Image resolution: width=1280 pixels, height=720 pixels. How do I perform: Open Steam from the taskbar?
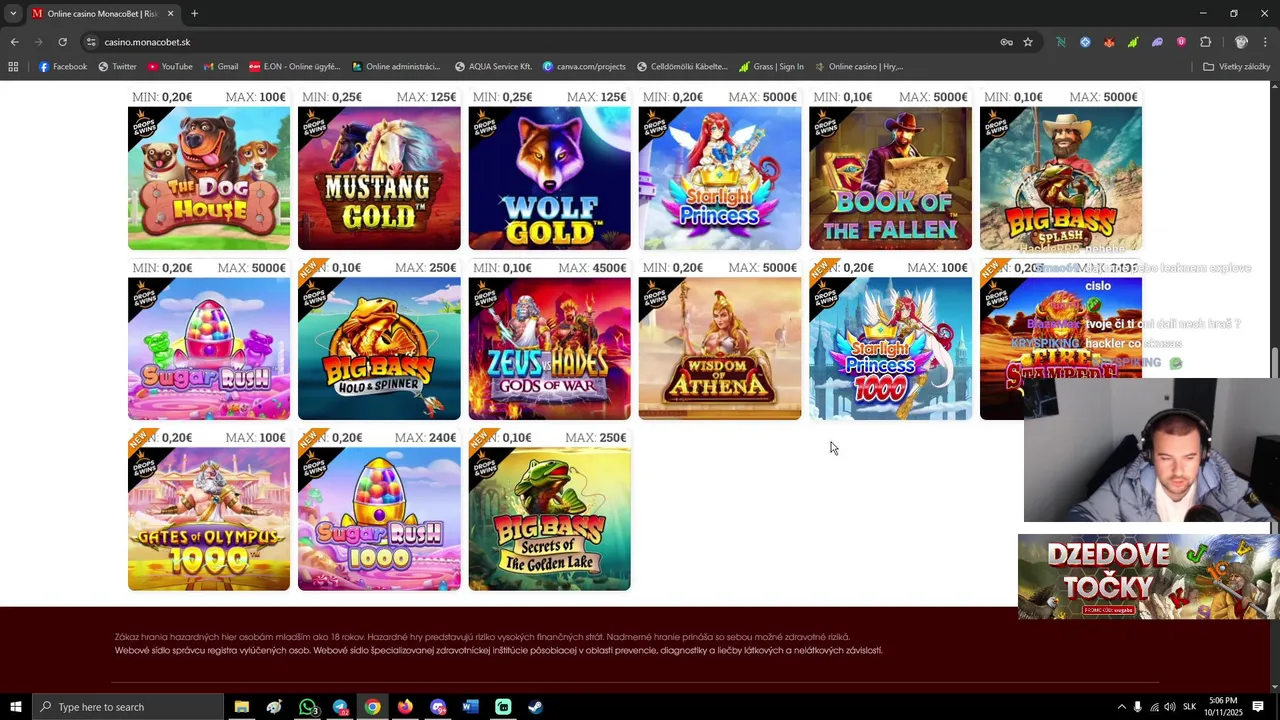(x=535, y=707)
